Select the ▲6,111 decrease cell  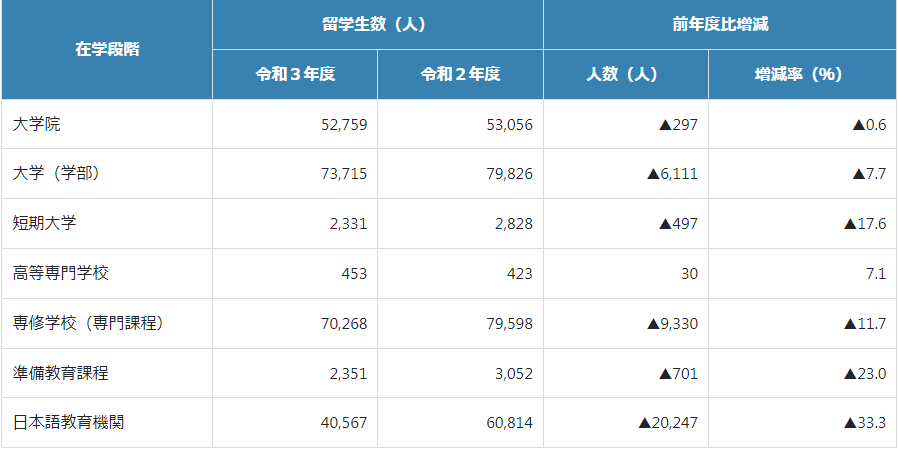(x=672, y=174)
